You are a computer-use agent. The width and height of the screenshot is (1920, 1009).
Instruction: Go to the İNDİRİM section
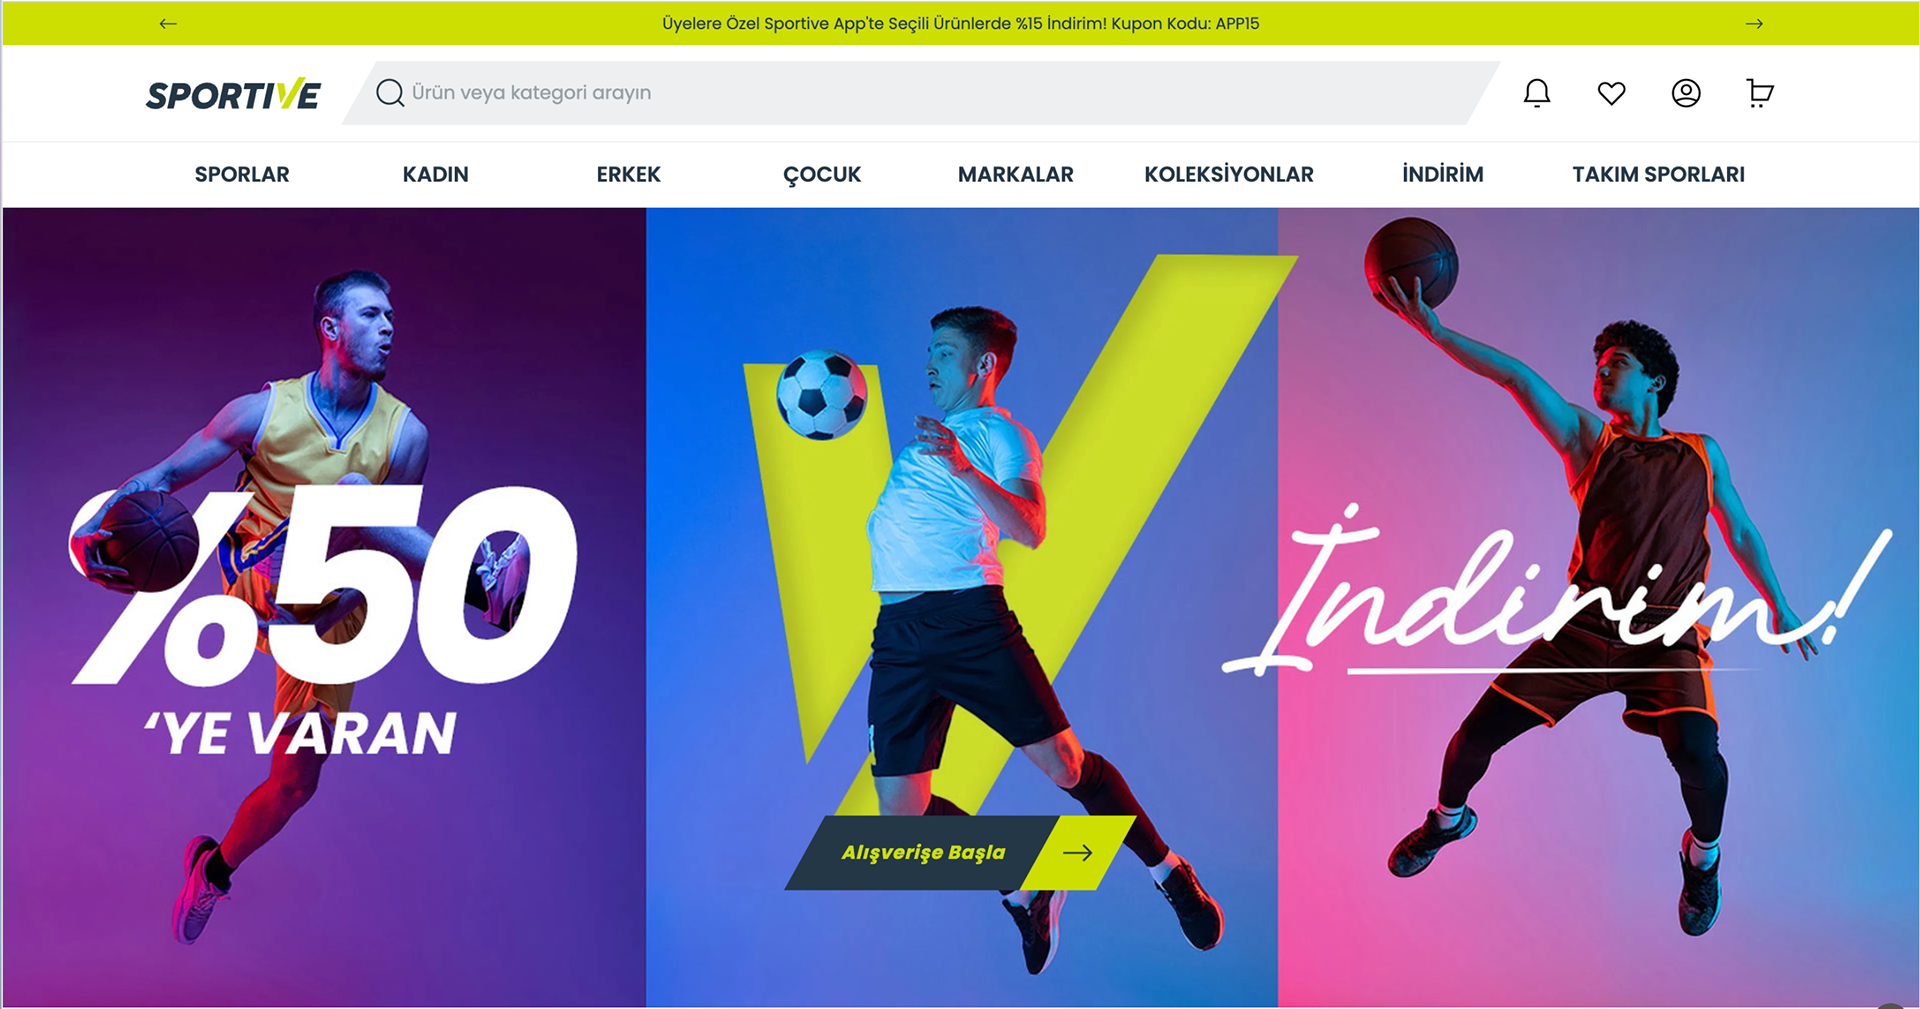tap(1443, 174)
